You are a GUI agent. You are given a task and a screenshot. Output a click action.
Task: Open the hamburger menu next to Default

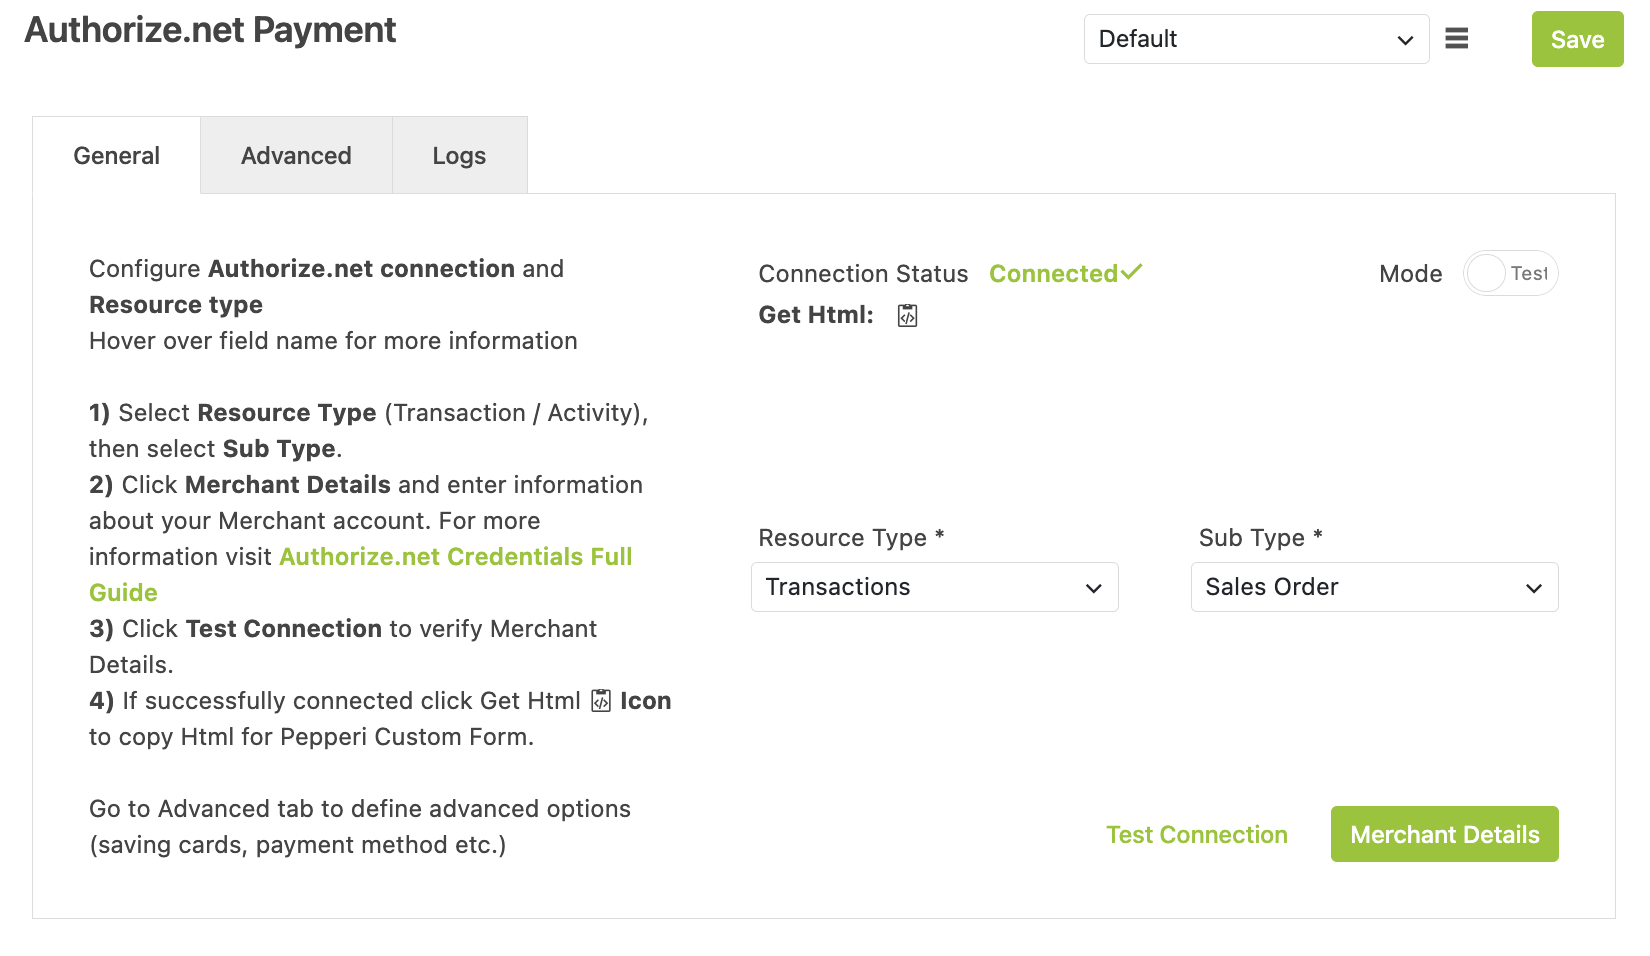point(1457,39)
